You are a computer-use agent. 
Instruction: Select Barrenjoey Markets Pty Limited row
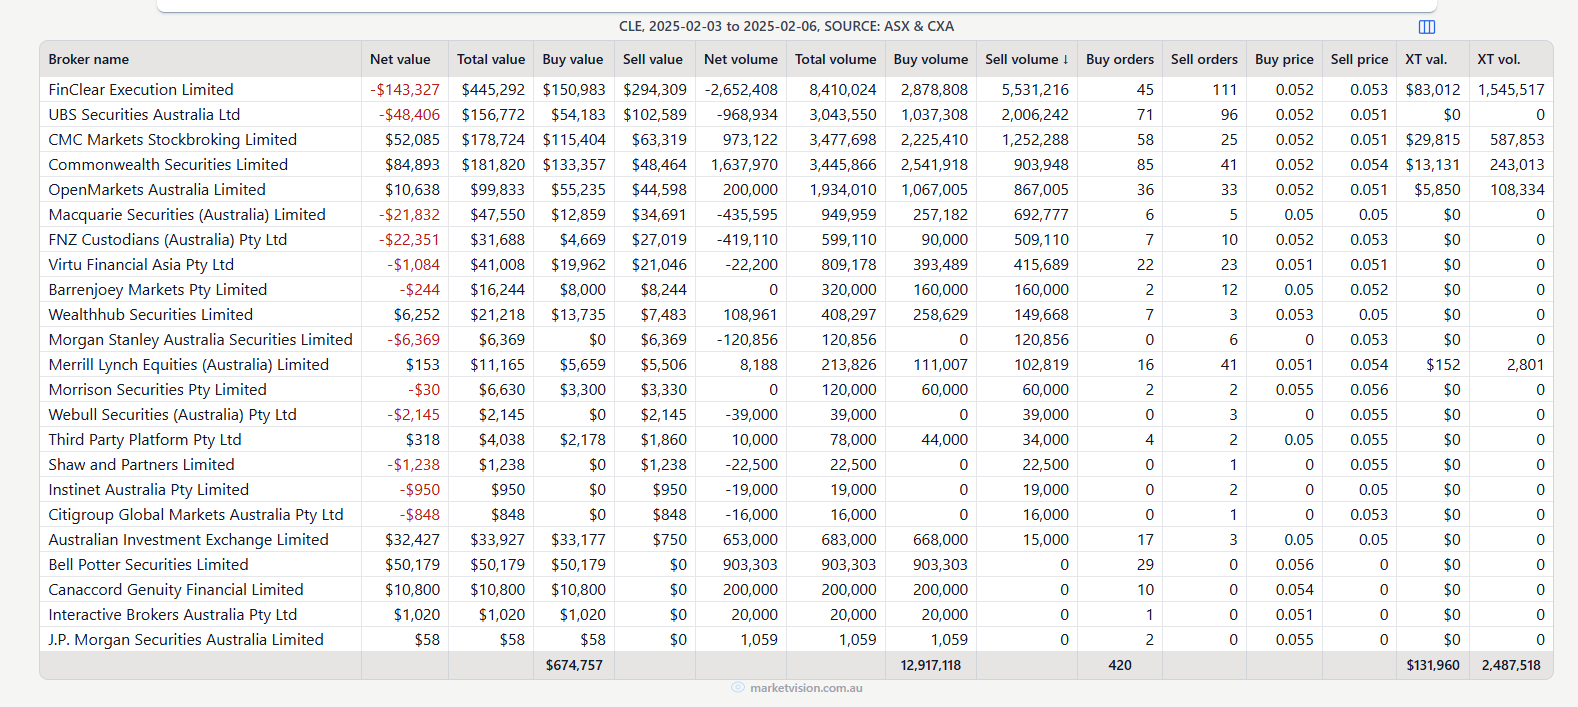[x=796, y=289]
